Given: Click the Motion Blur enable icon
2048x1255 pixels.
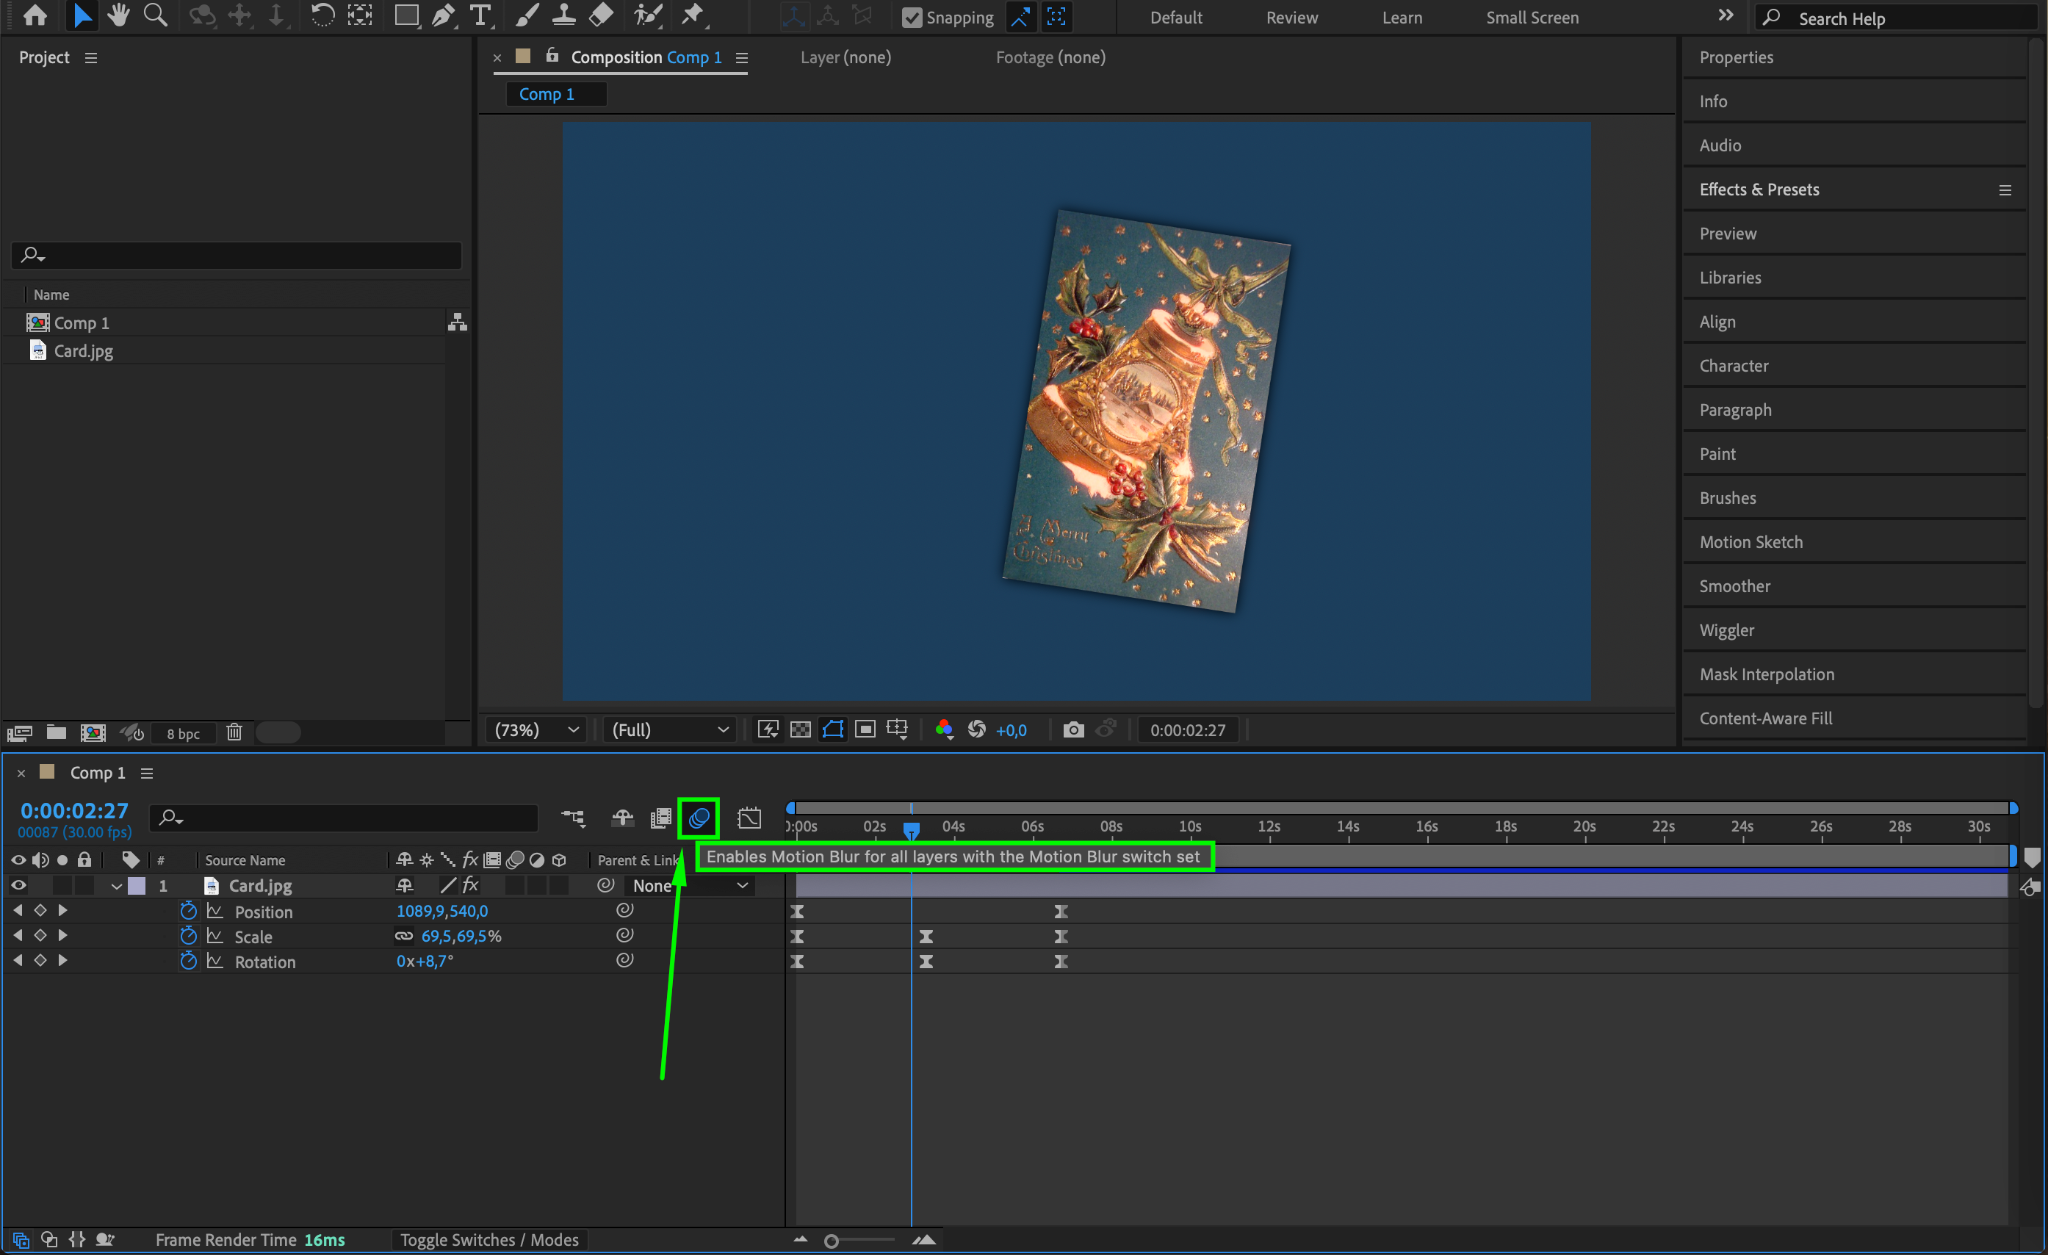Looking at the screenshot, I should [x=699, y=818].
